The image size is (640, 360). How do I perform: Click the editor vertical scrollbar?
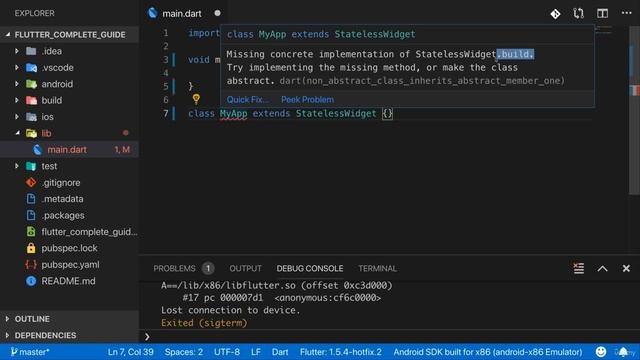pos(634,110)
